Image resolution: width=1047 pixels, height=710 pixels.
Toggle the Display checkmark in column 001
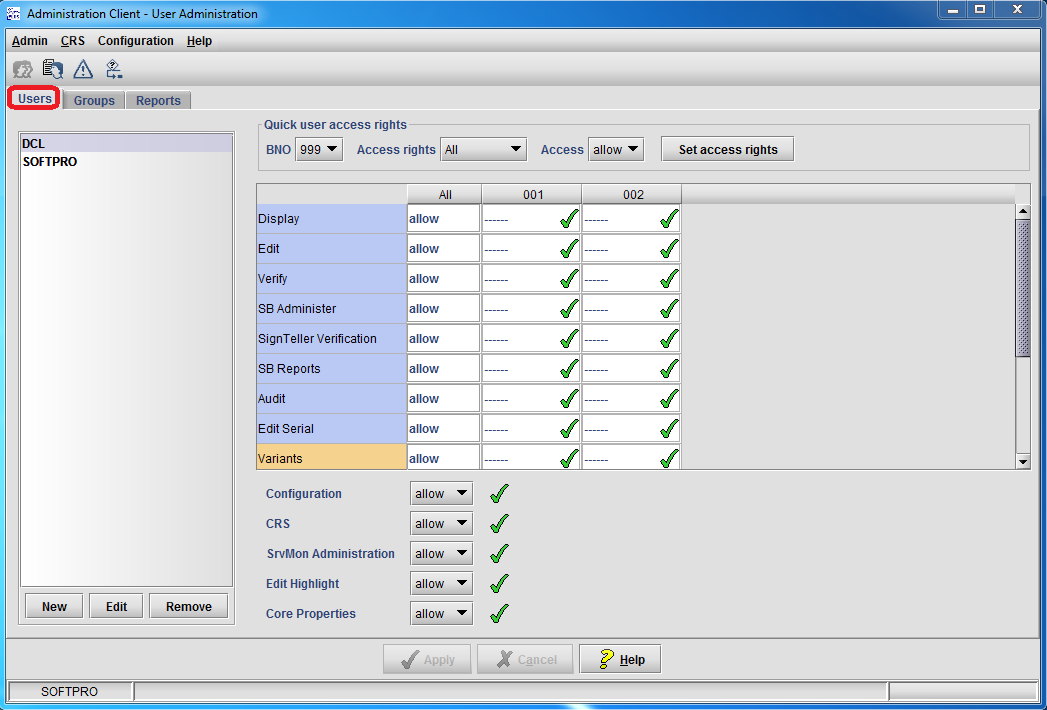coord(569,219)
